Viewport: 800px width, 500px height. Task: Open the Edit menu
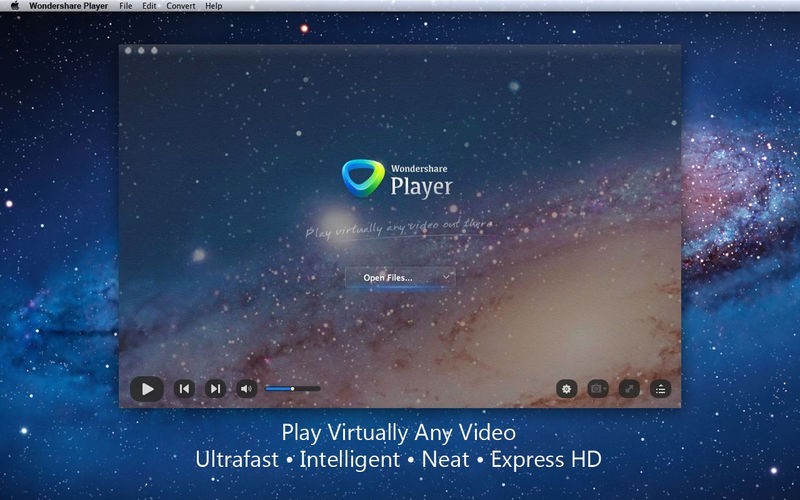point(149,6)
